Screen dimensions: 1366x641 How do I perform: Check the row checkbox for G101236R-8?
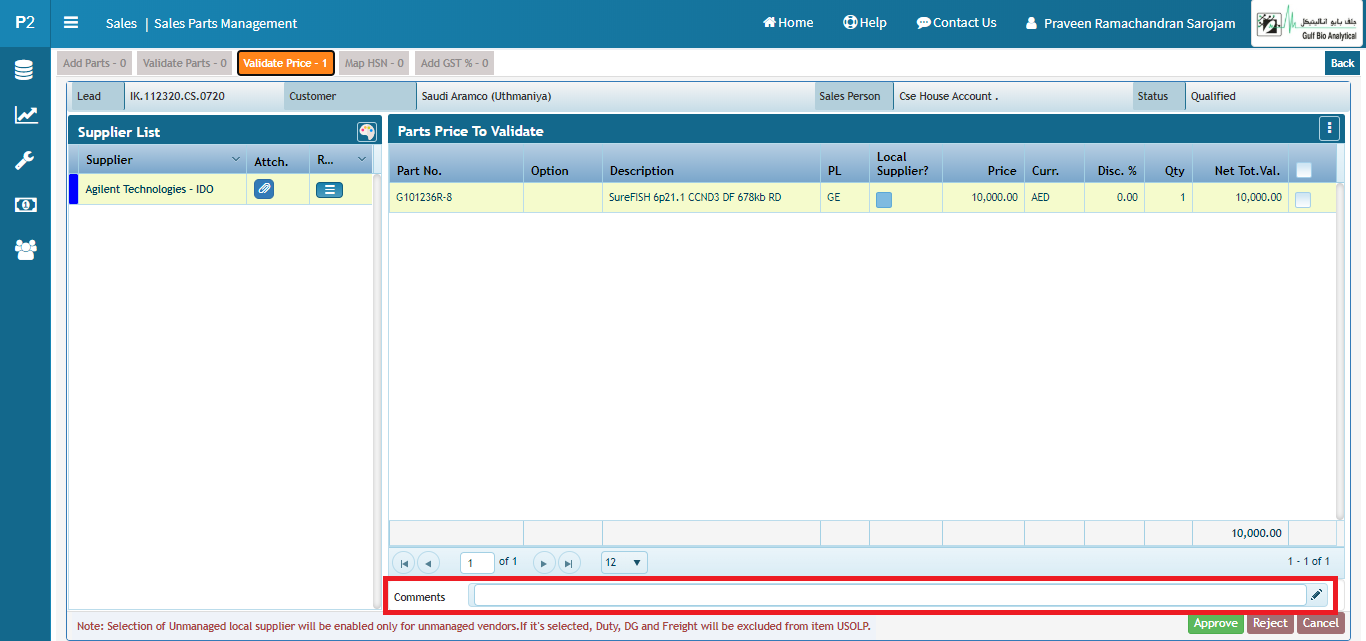click(1303, 199)
